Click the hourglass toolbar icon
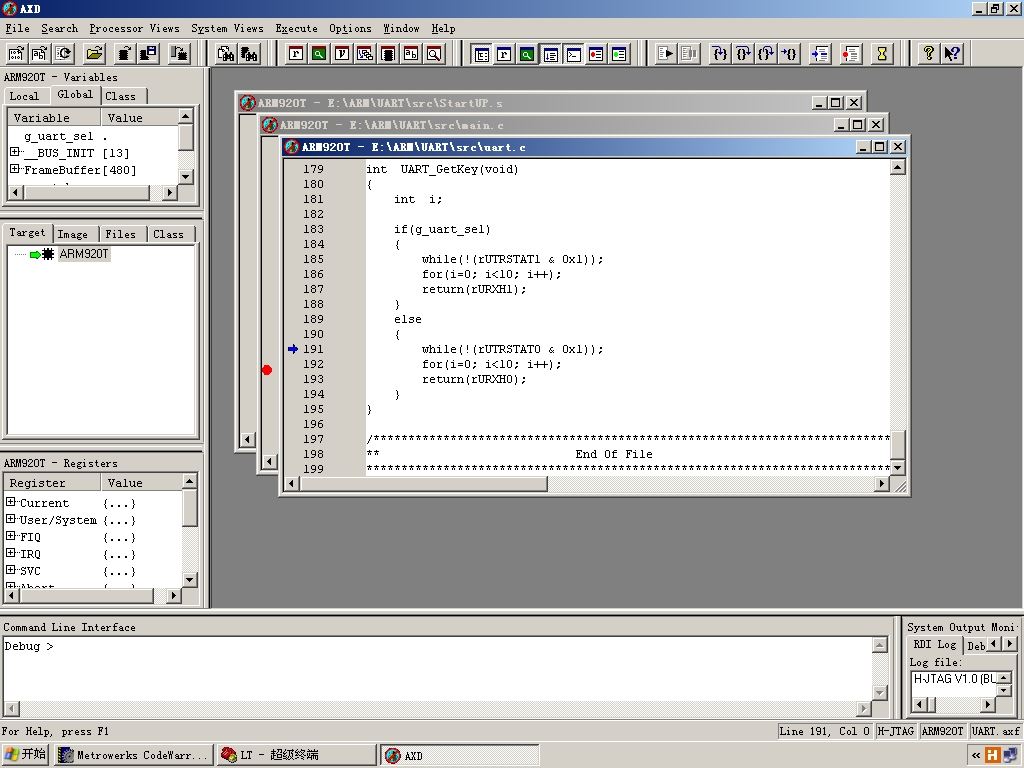The image size is (1024, 768). pos(882,54)
